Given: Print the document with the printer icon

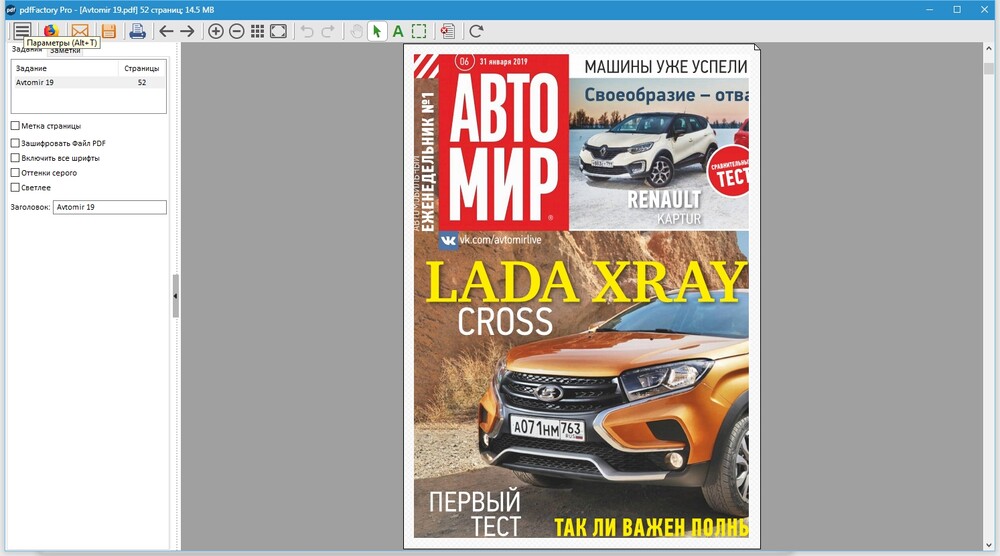Looking at the screenshot, I should pyautogui.click(x=137, y=31).
